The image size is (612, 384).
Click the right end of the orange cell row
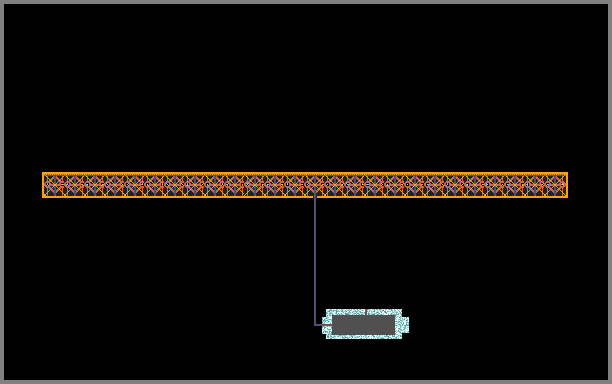(566, 185)
